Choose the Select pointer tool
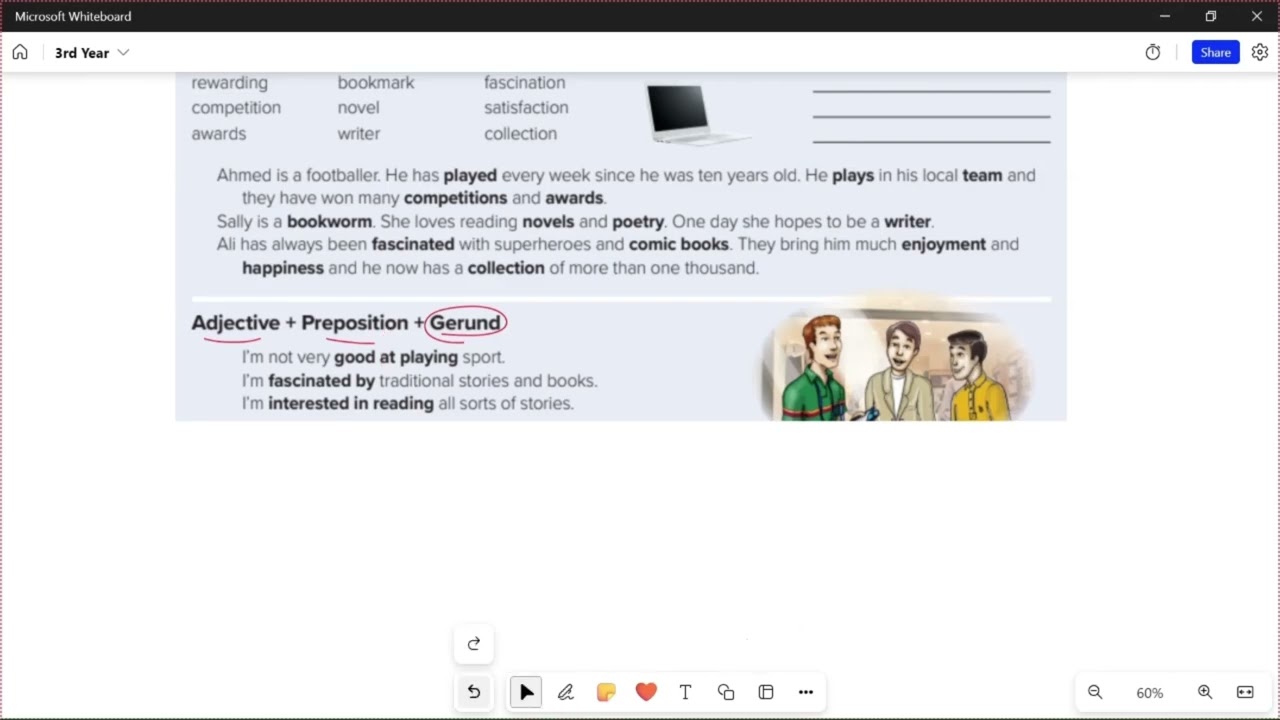The image size is (1280, 720). 526,692
